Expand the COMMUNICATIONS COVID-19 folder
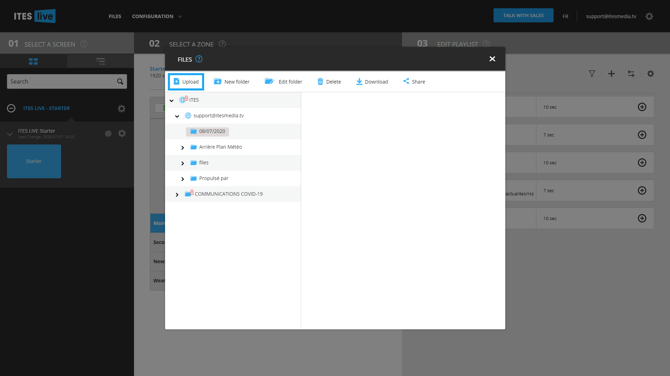This screenshot has height=376, width=670. pos(177,194)
